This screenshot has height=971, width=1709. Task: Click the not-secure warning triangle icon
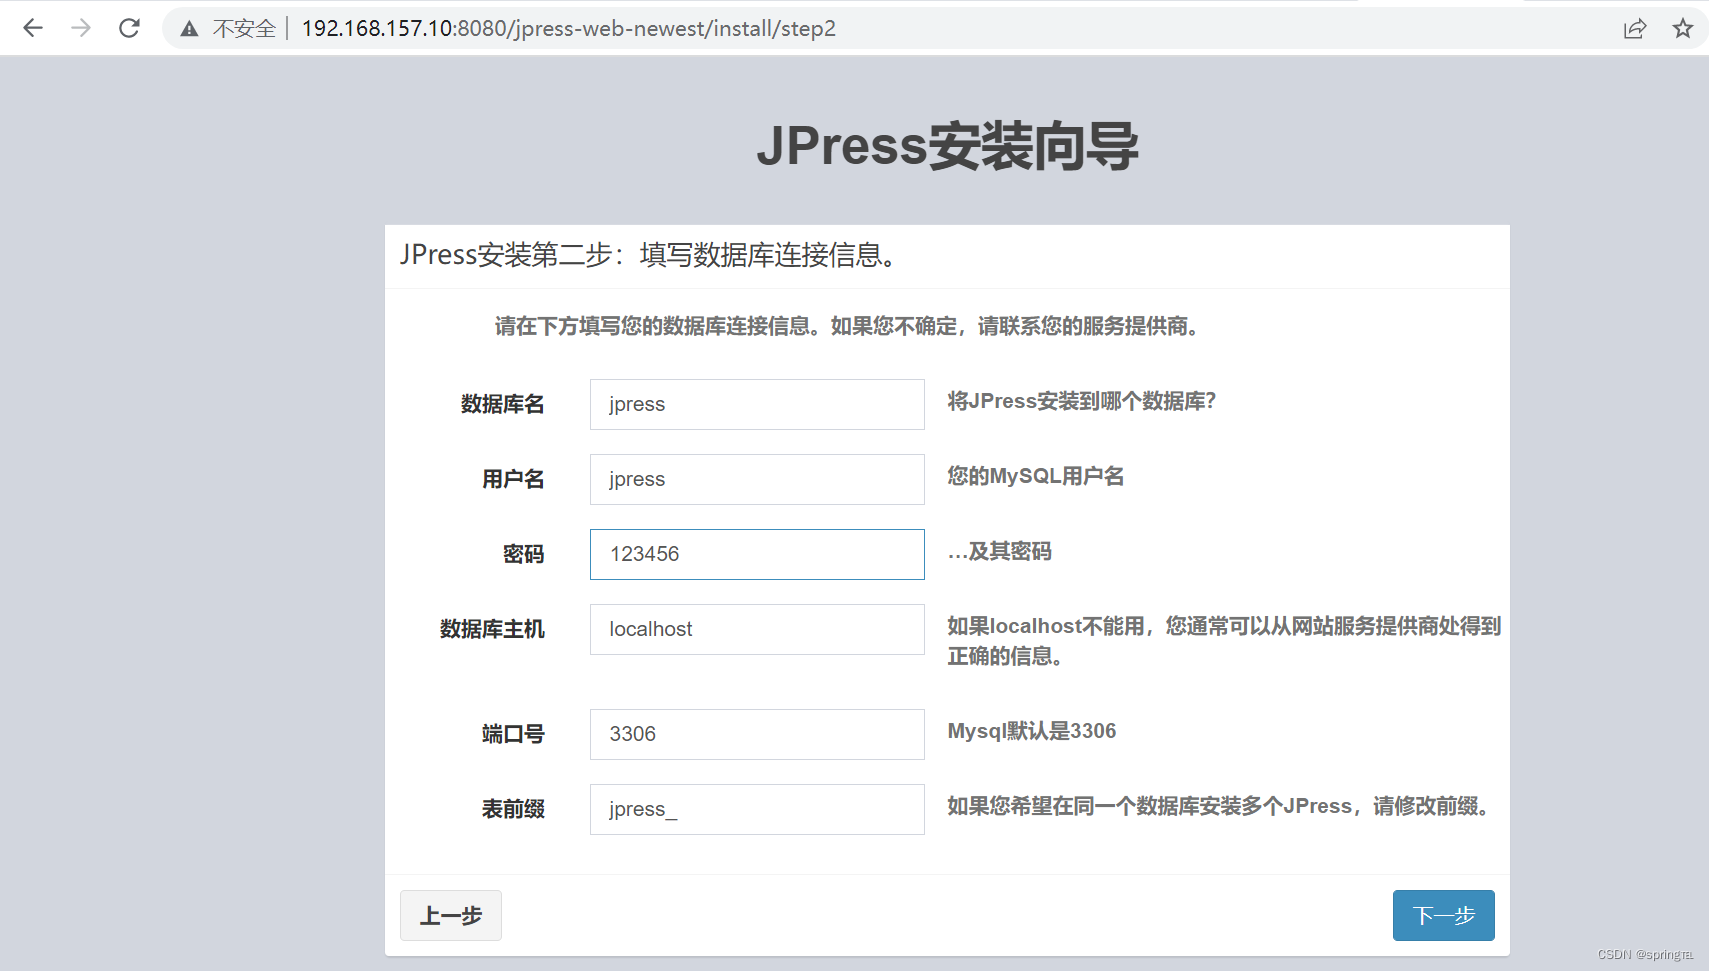(x=189, y=29)
